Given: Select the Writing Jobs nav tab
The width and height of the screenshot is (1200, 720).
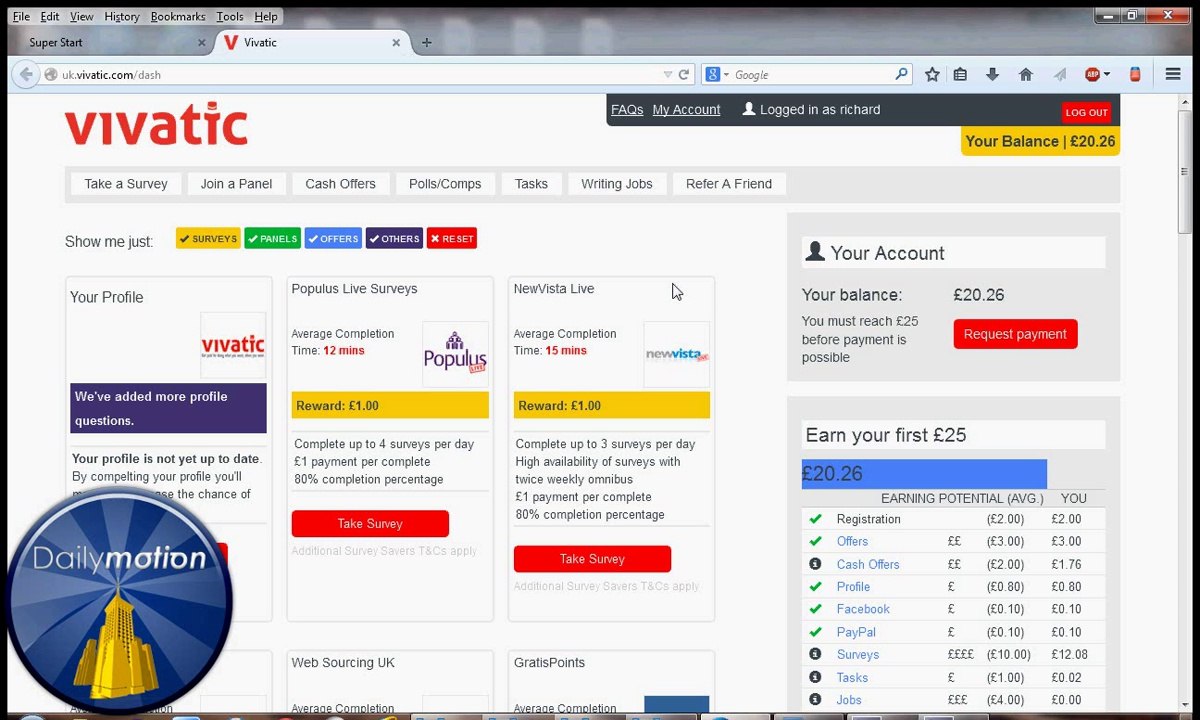Looking at the screenshot, I should (617, 184).
